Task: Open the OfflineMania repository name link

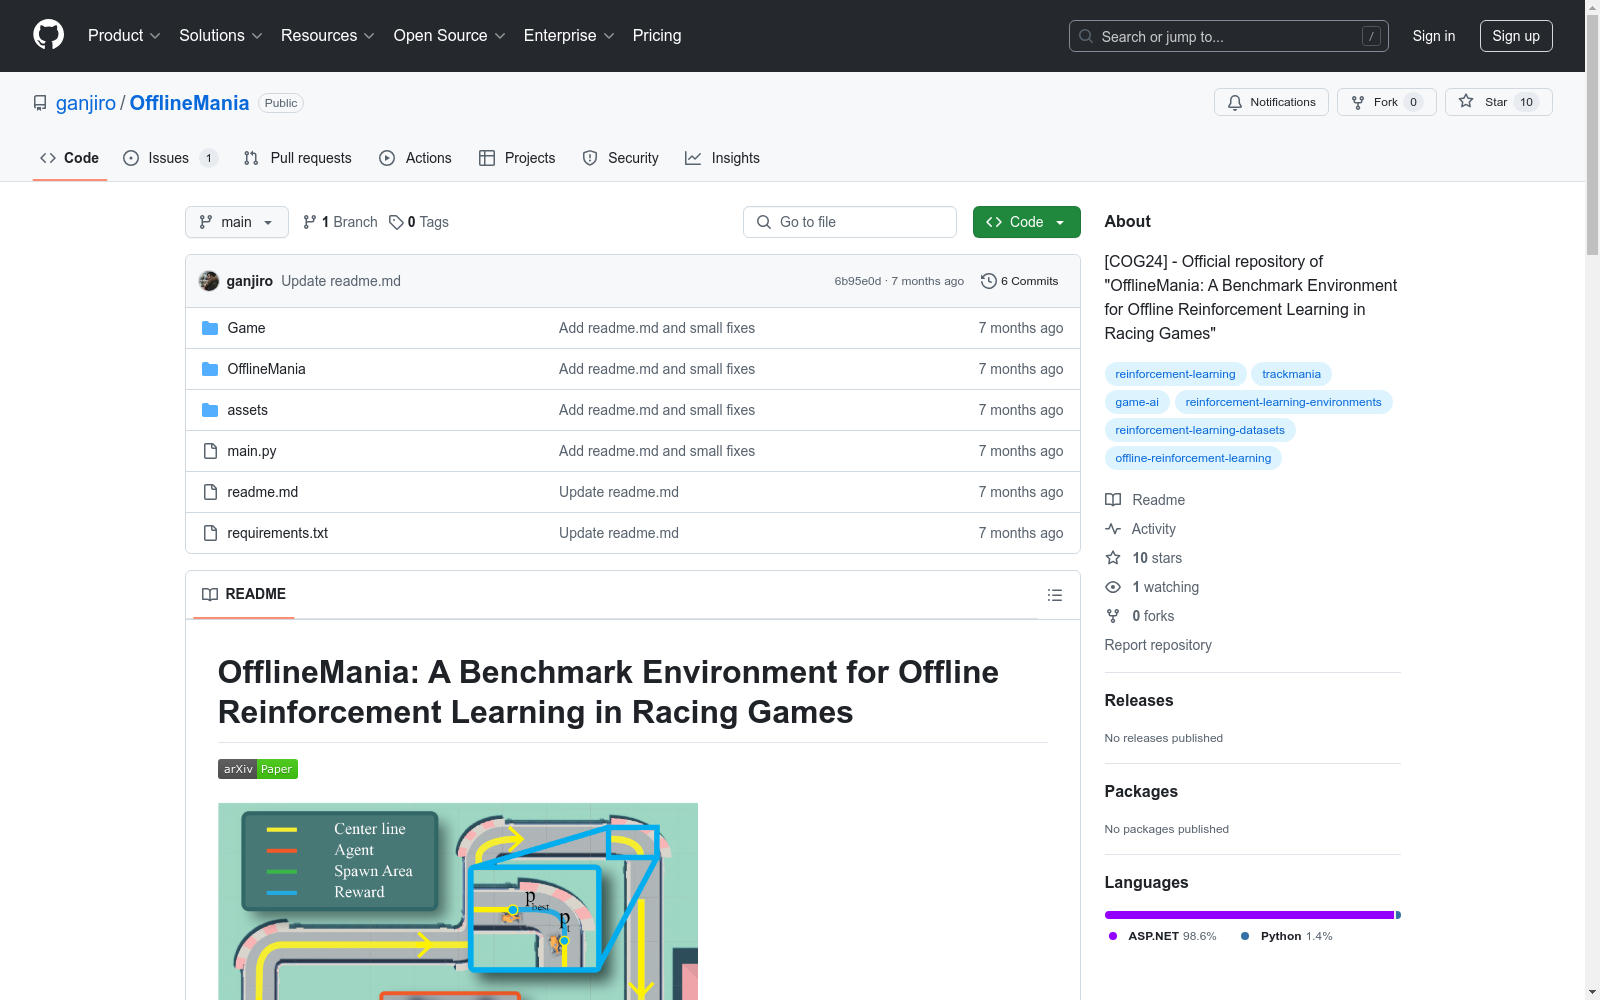Action: coord(189,103)
